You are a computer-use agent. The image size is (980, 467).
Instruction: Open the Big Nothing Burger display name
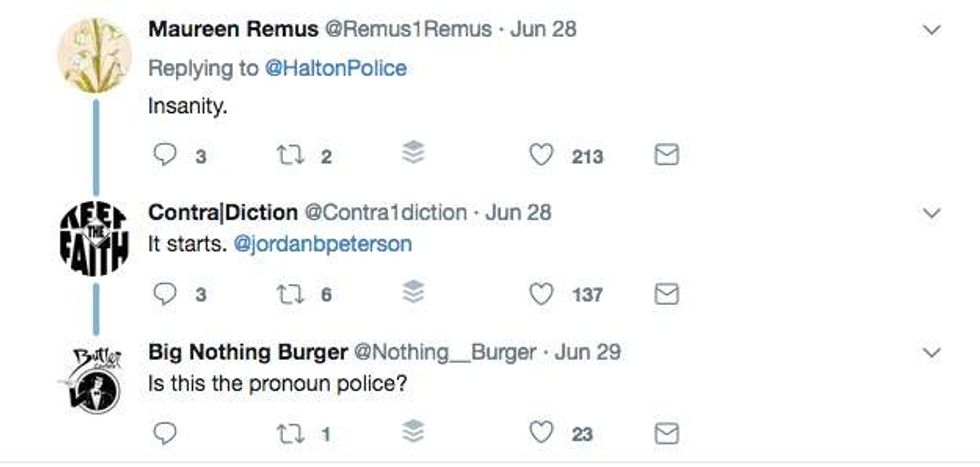[x=247, y=352]
